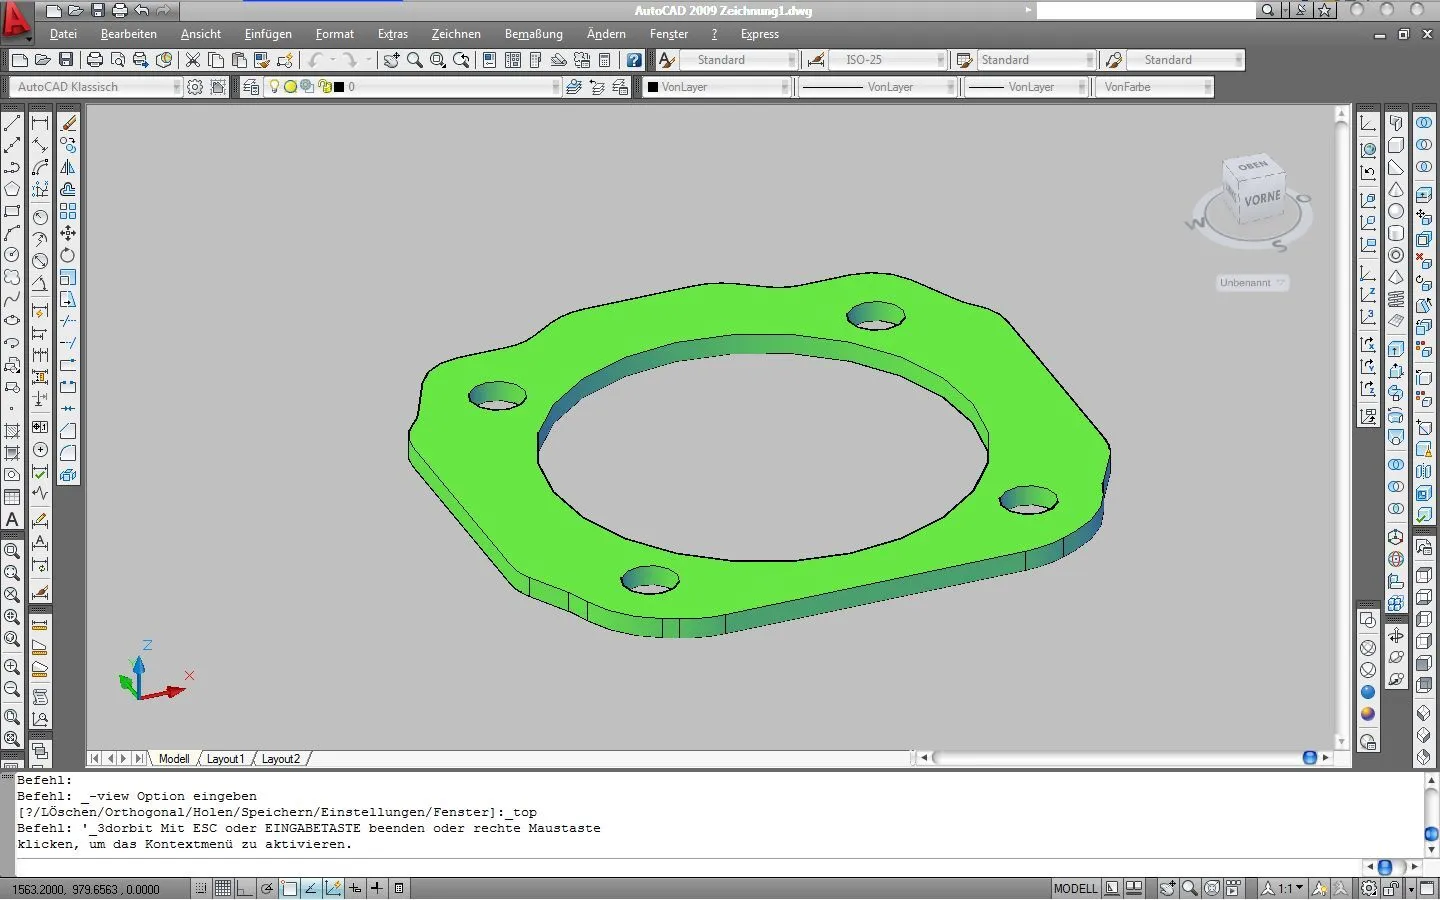Open the VonFarbe plot style dropdown
Screen dimensions: 1440x900
1207,87
